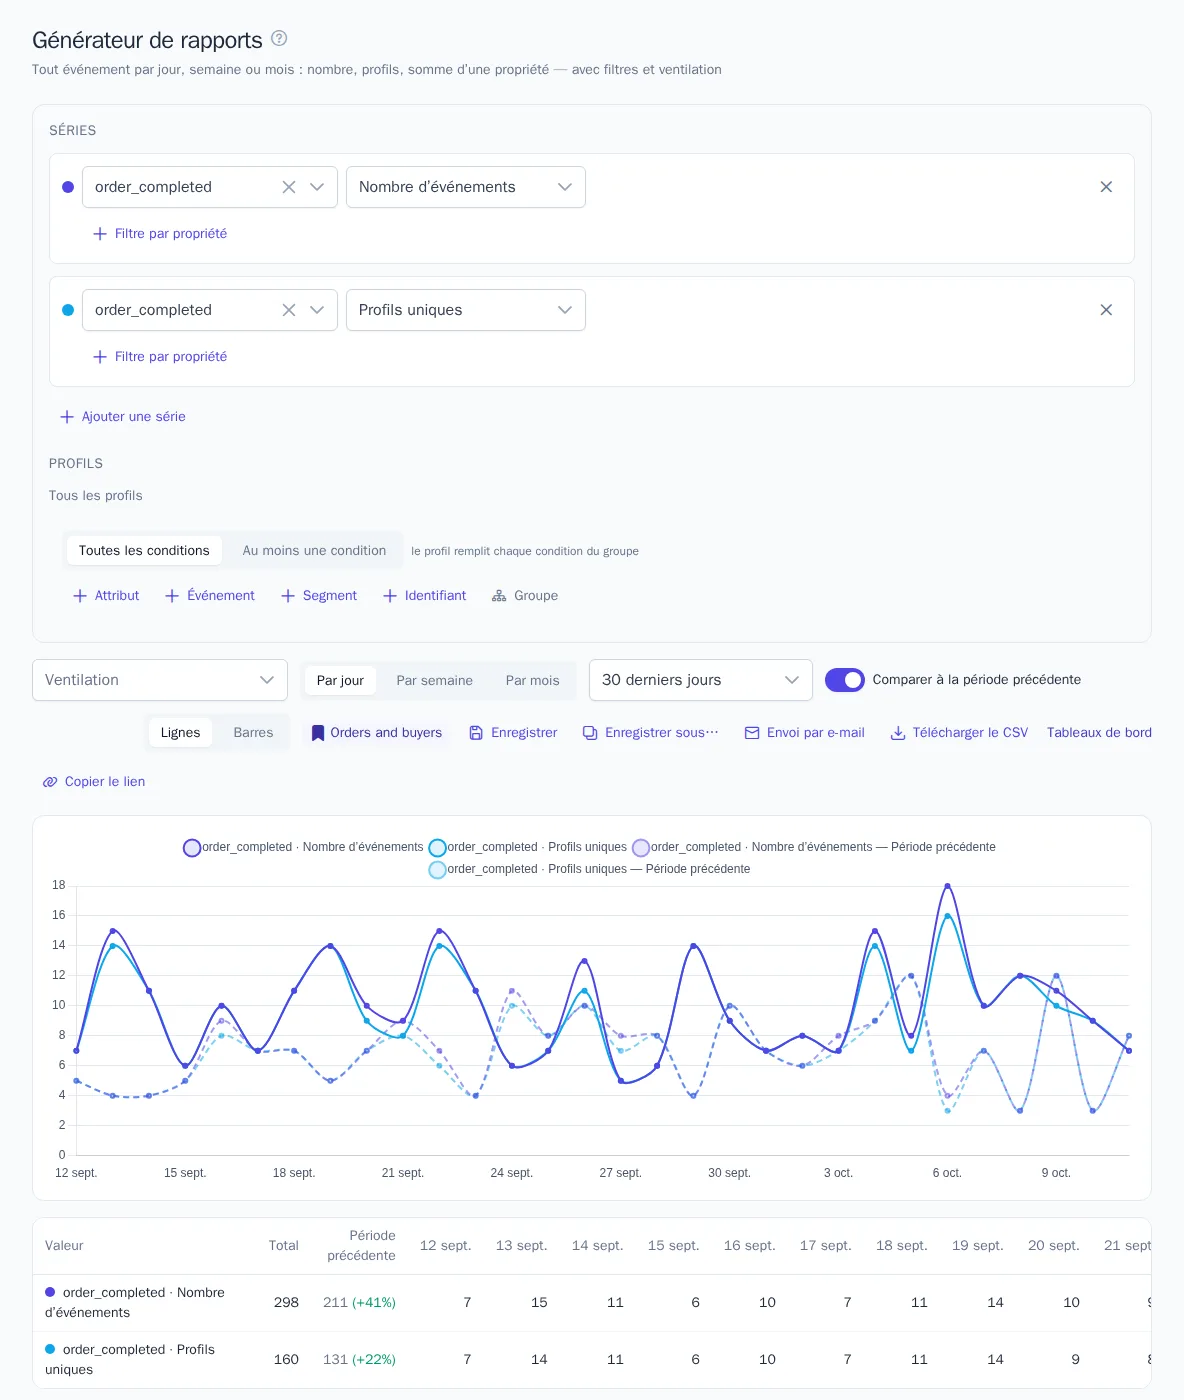
Task: Set granularity to Par jour
Action: coord(340,681)
